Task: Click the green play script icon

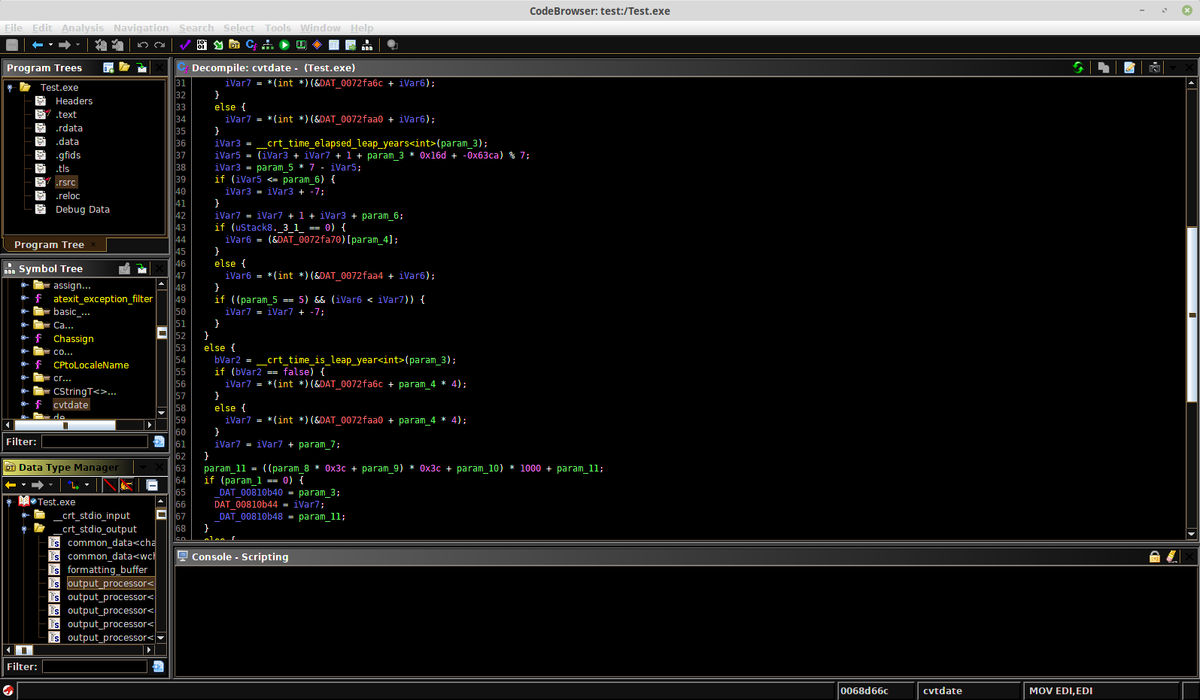Action: (284, 45)
